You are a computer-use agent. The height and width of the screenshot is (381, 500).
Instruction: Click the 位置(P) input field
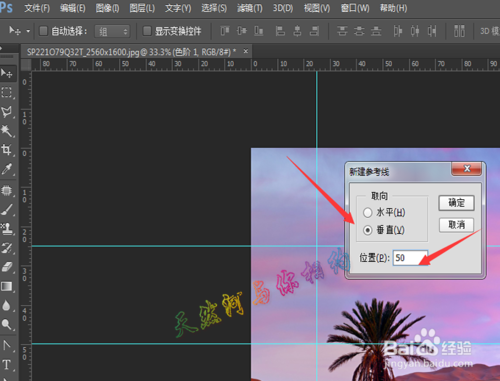click(x=410, y=258)
